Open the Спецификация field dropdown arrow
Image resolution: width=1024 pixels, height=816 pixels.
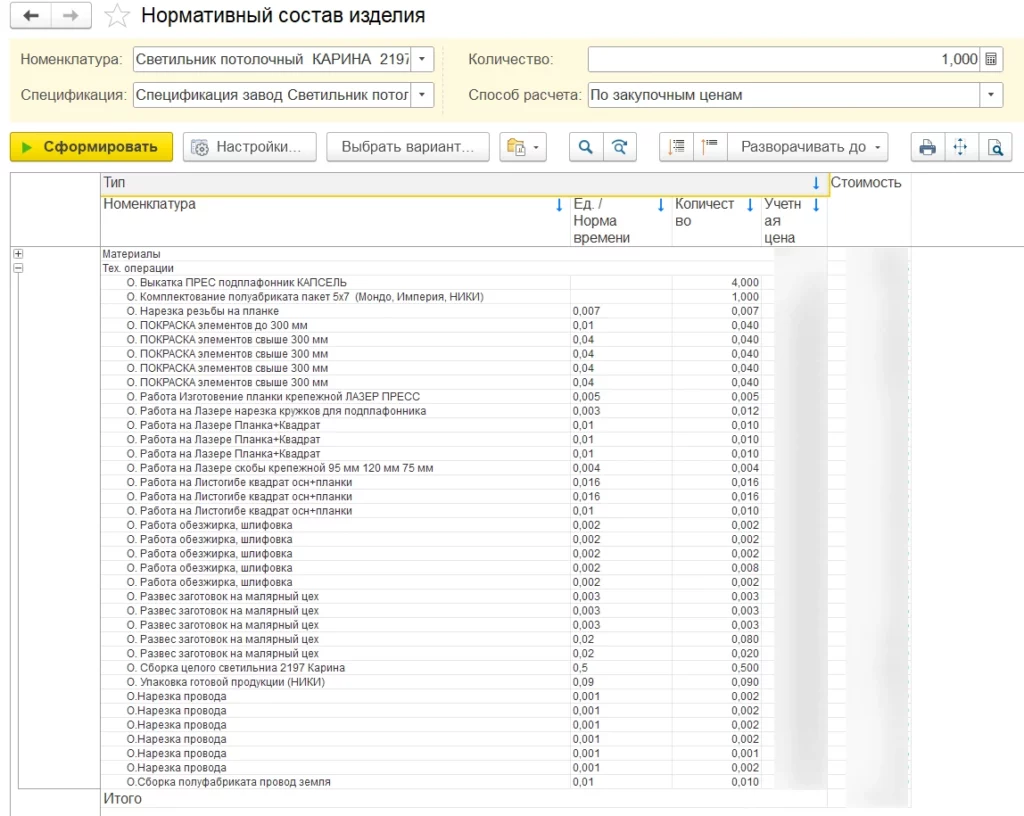(x=422, y=95)
